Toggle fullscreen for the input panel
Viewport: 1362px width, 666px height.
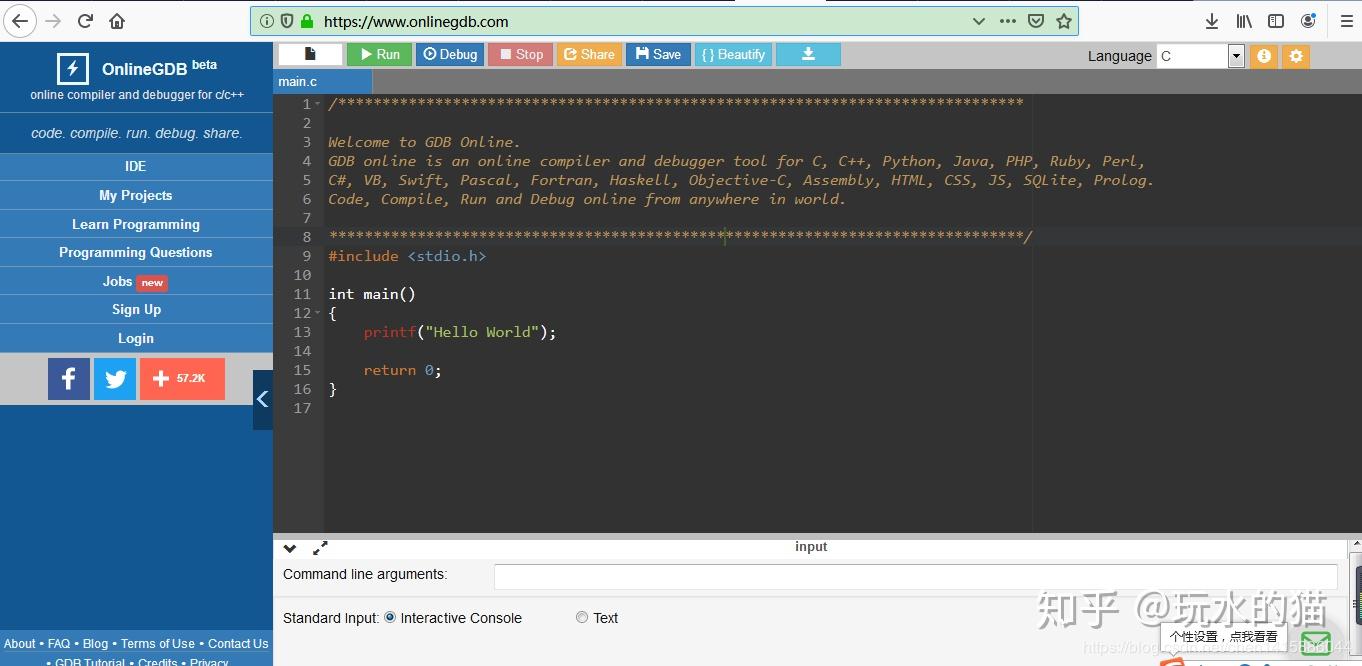pyautogui.click(x=320, y=548)
